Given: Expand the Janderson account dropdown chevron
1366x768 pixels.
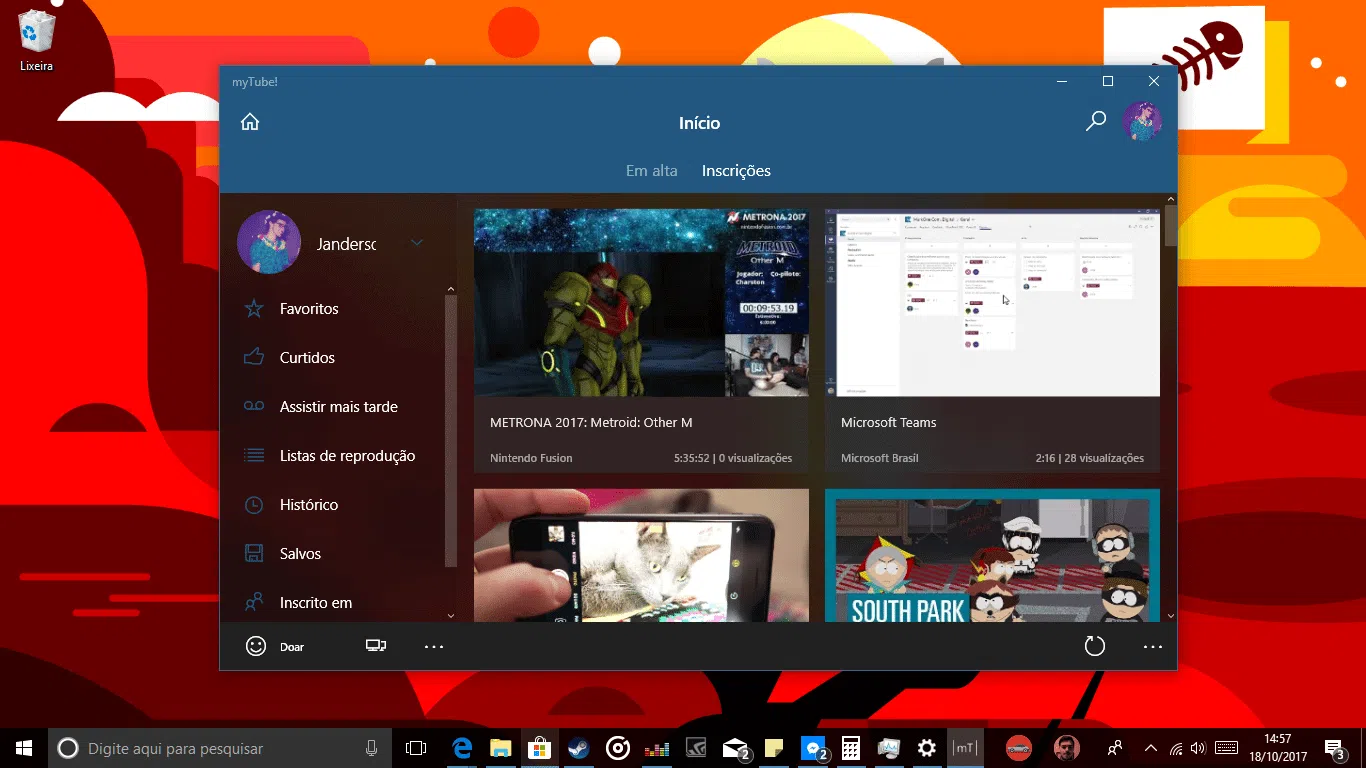Looking at the screenshot, I should click(x=417, y=243).
